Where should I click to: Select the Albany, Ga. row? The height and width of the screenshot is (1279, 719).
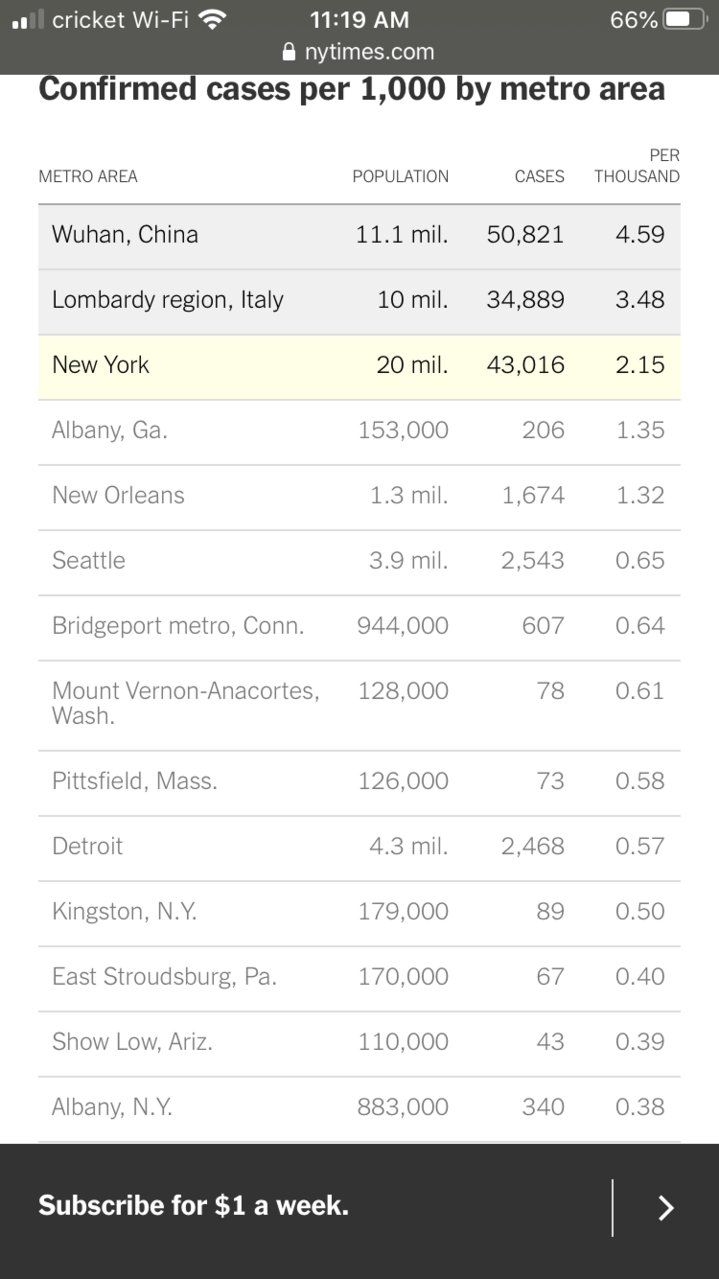pyautogui.click(x=359, y=431)
